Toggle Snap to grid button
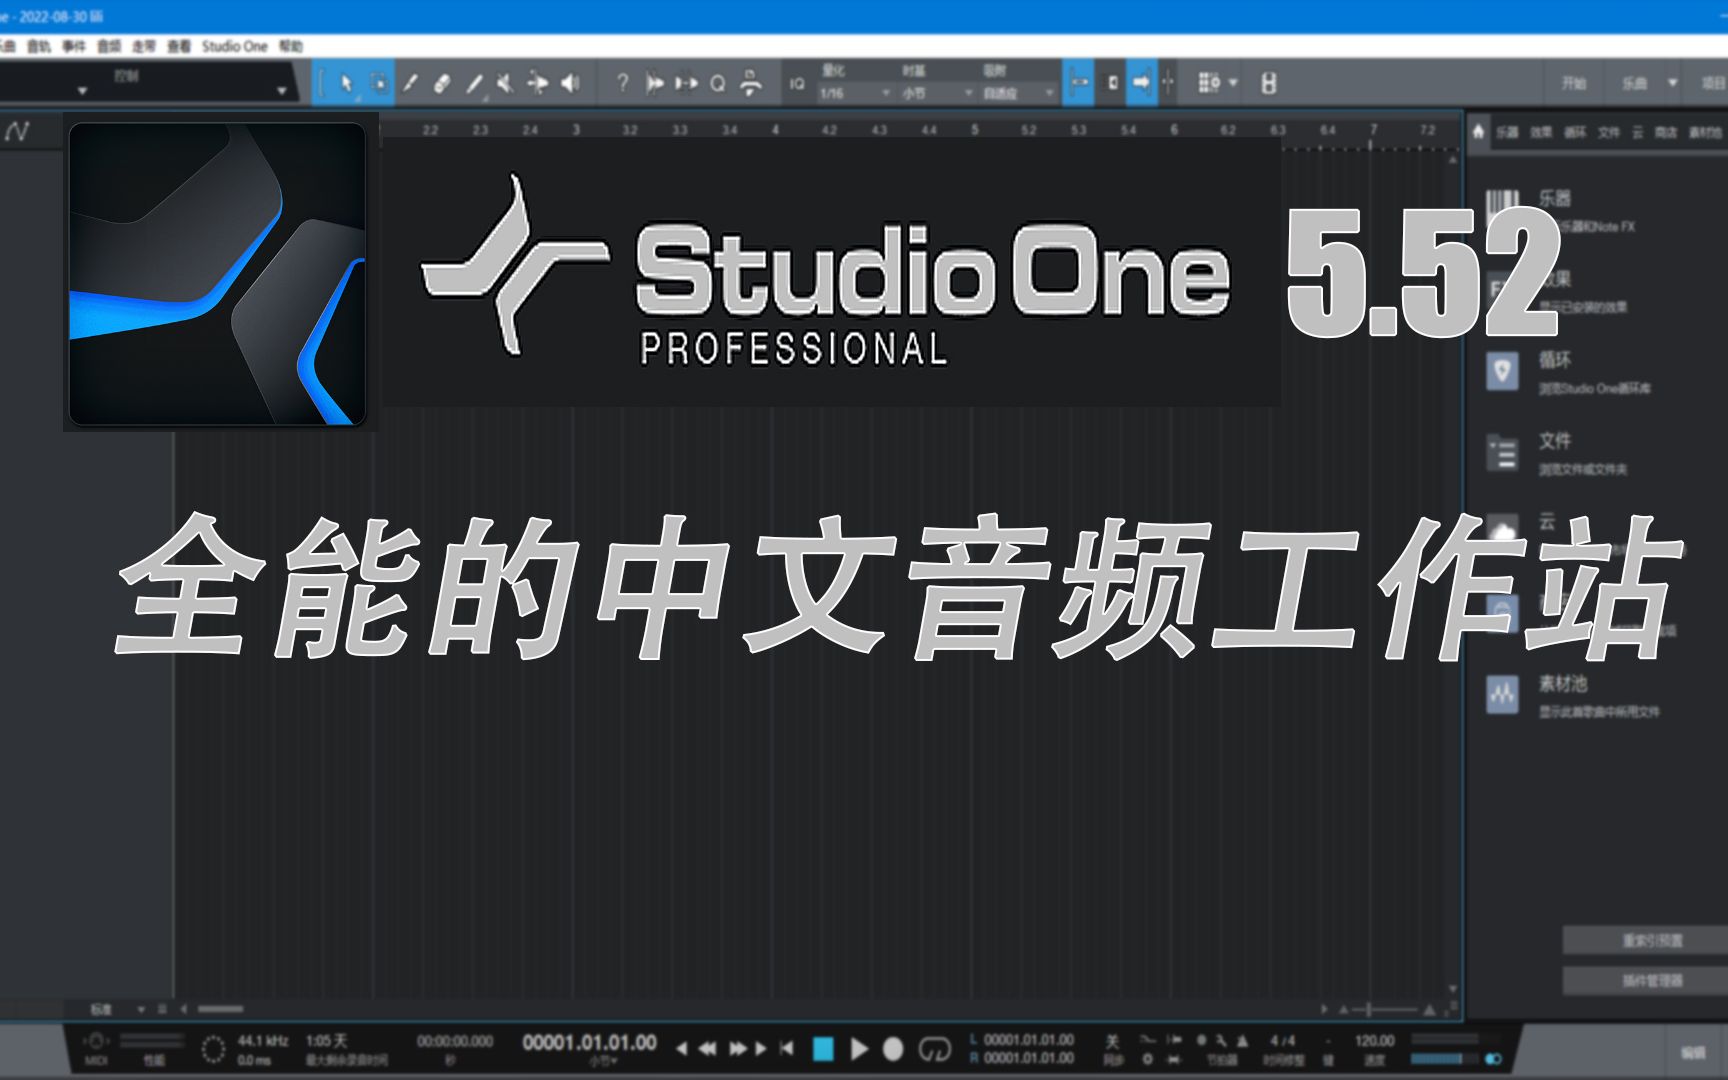The width and height of the screenshot is (1728, 1080). tap(1078, 83)
